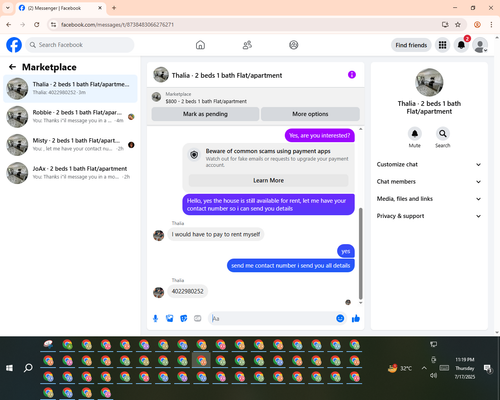Screen dimensions: 500x400
Task: Open Windows taskbar search
Action: click(x=28, y=368)
